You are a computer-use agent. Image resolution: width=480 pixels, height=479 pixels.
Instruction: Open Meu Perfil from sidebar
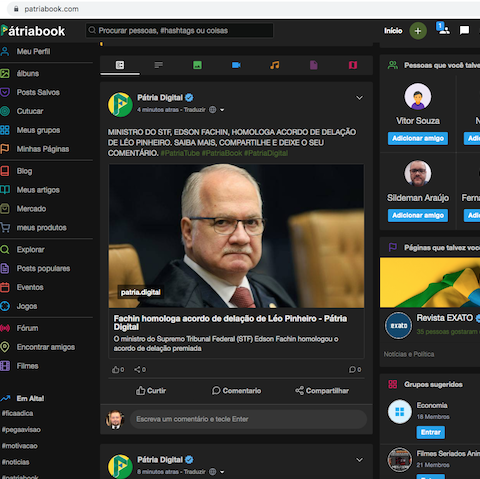tap(25, 51)
